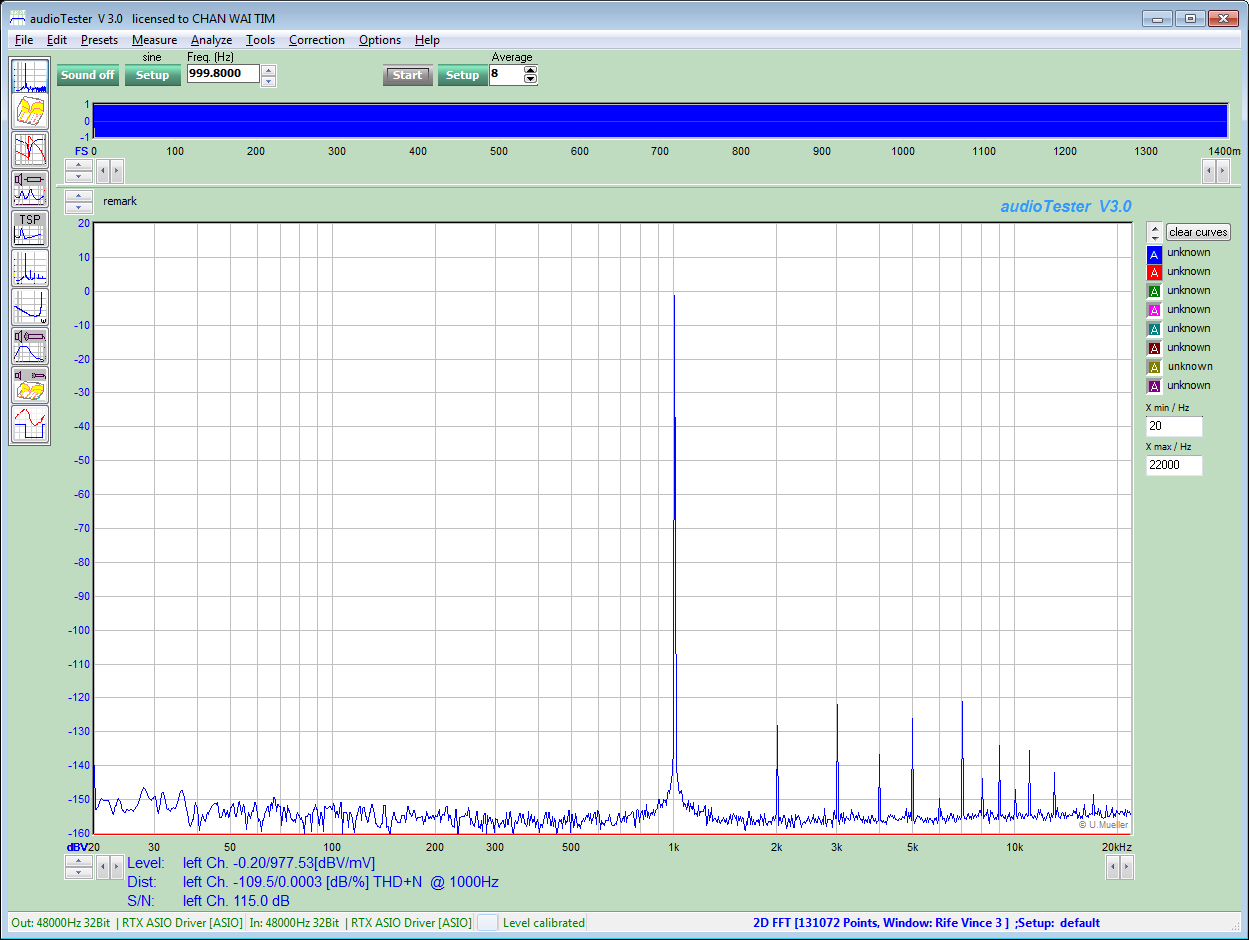Click the X max / Hz field
This screenshot has width=1249, height=940.
(1174, 465)
